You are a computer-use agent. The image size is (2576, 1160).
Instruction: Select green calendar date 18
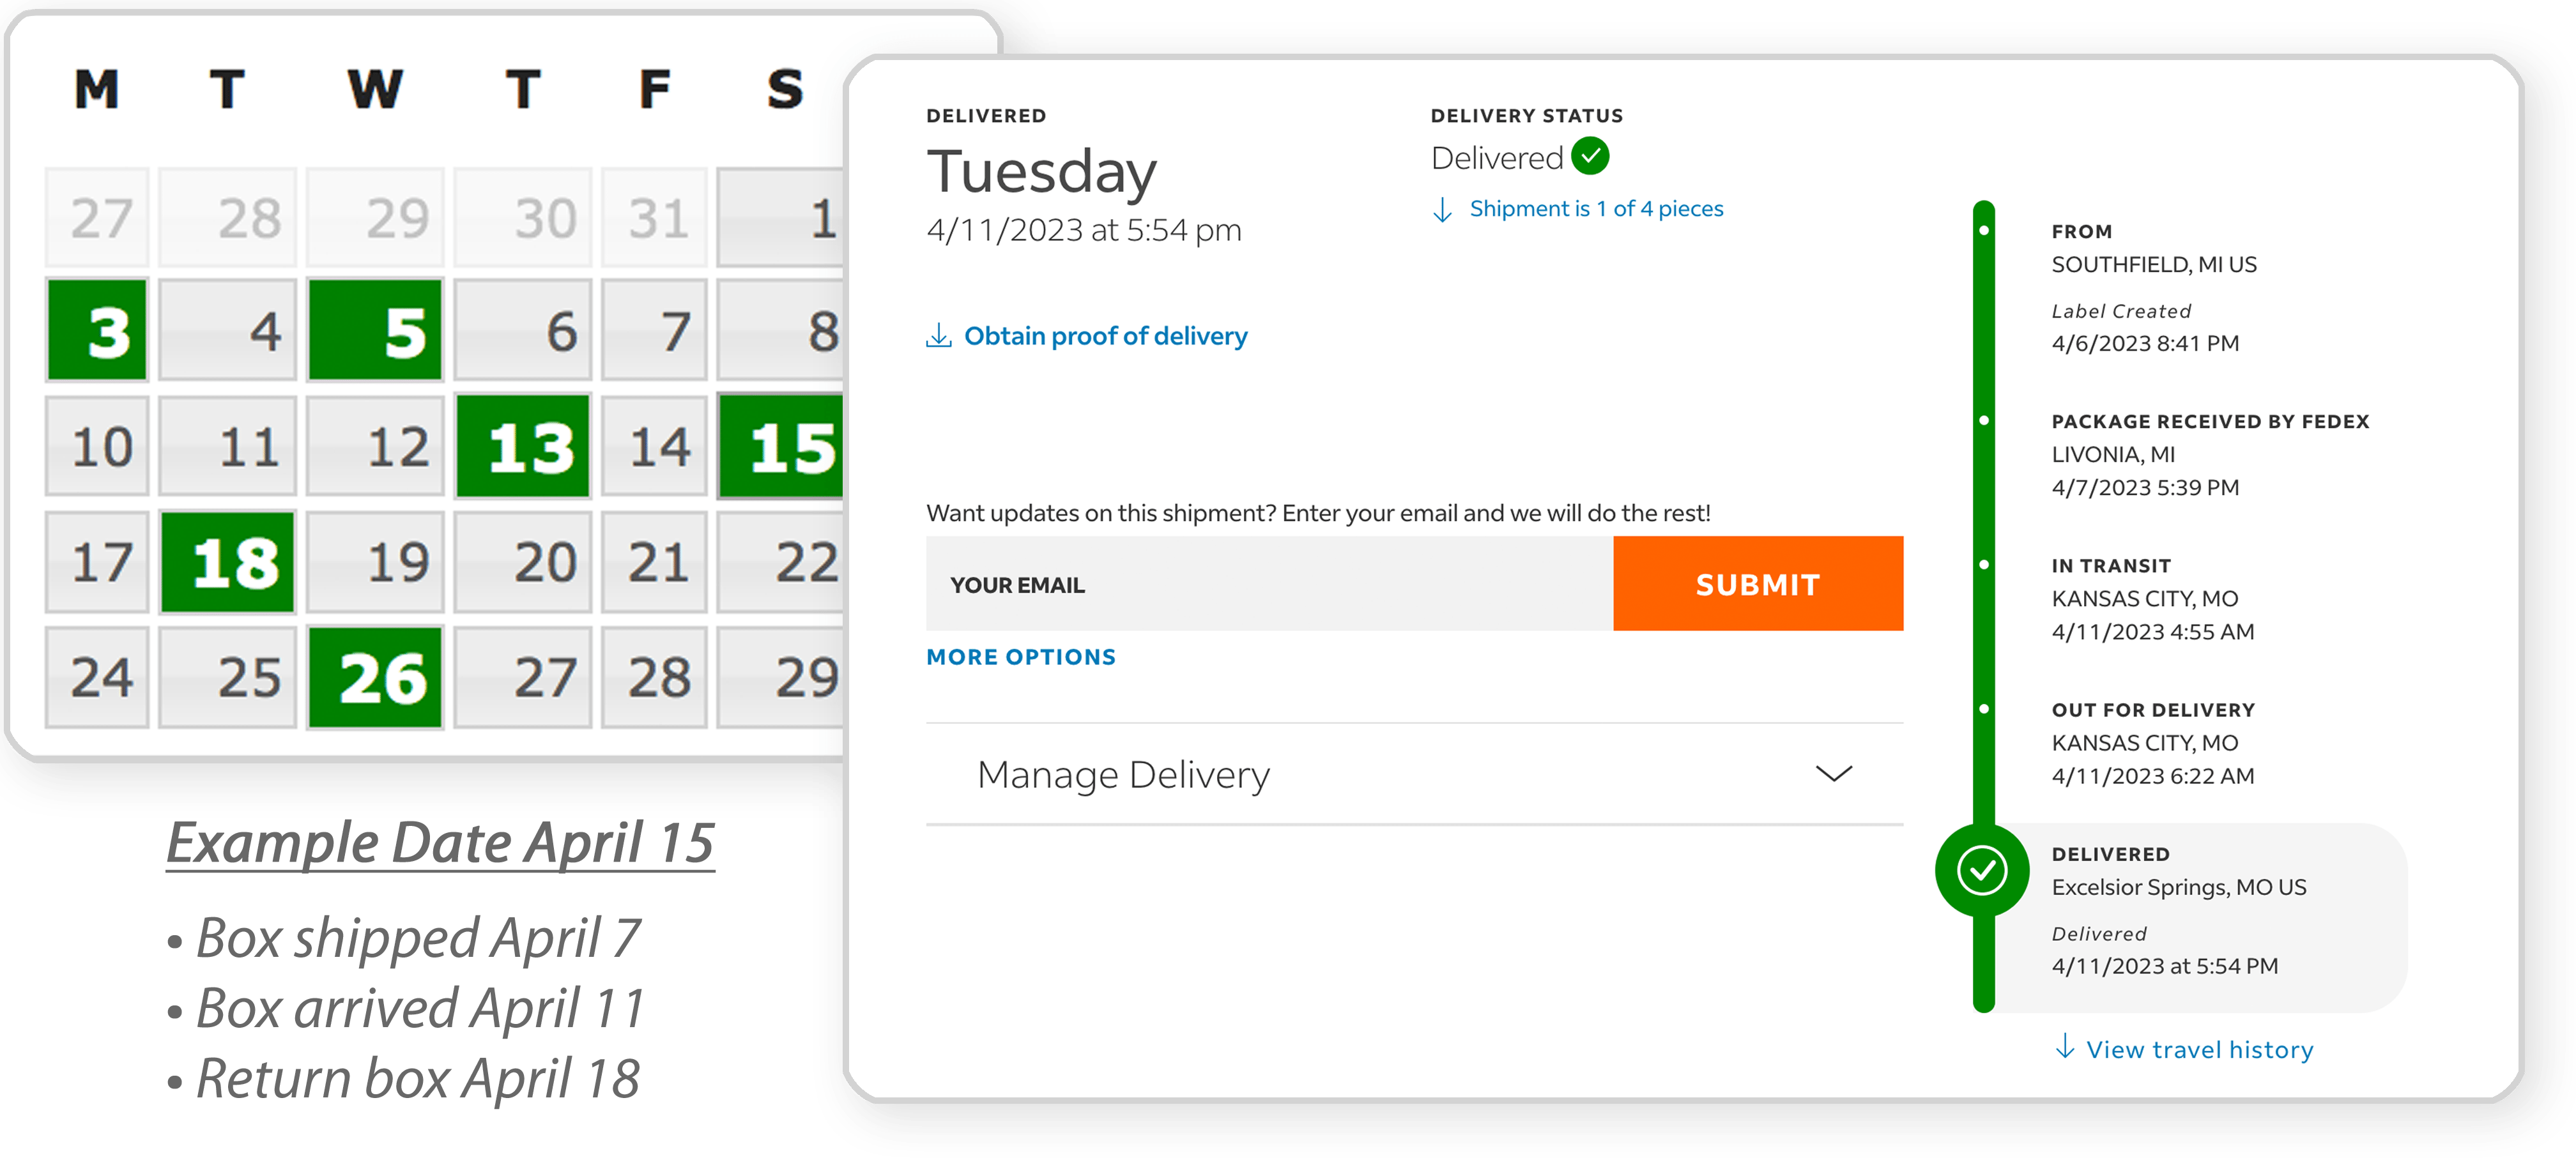coord(228,562)
